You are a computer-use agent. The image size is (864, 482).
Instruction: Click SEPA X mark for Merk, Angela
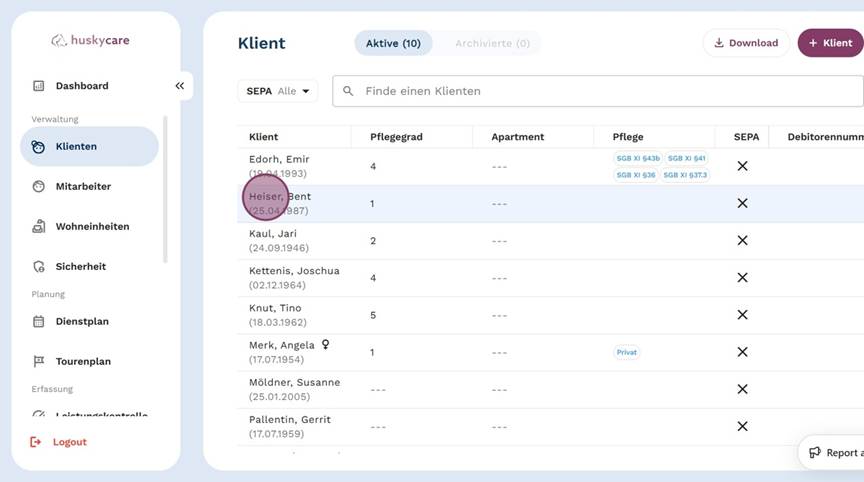click(x=742, y=352)
